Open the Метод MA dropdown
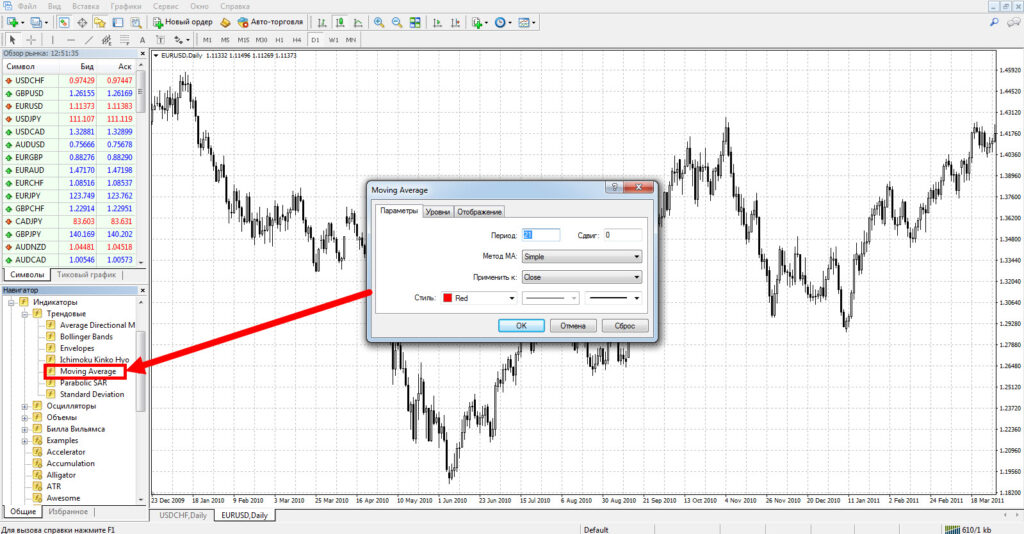The image size is (1024, 534). [x=581, y=256]
